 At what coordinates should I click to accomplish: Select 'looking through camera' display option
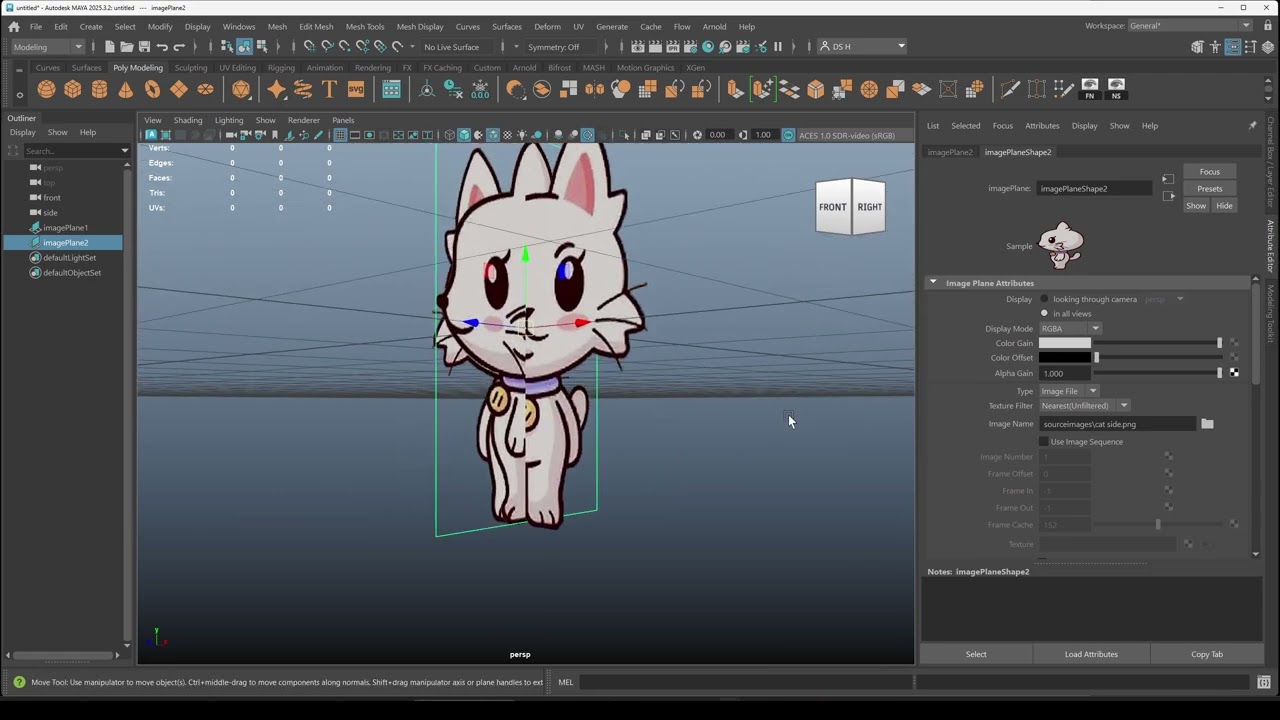(1044, 299)
